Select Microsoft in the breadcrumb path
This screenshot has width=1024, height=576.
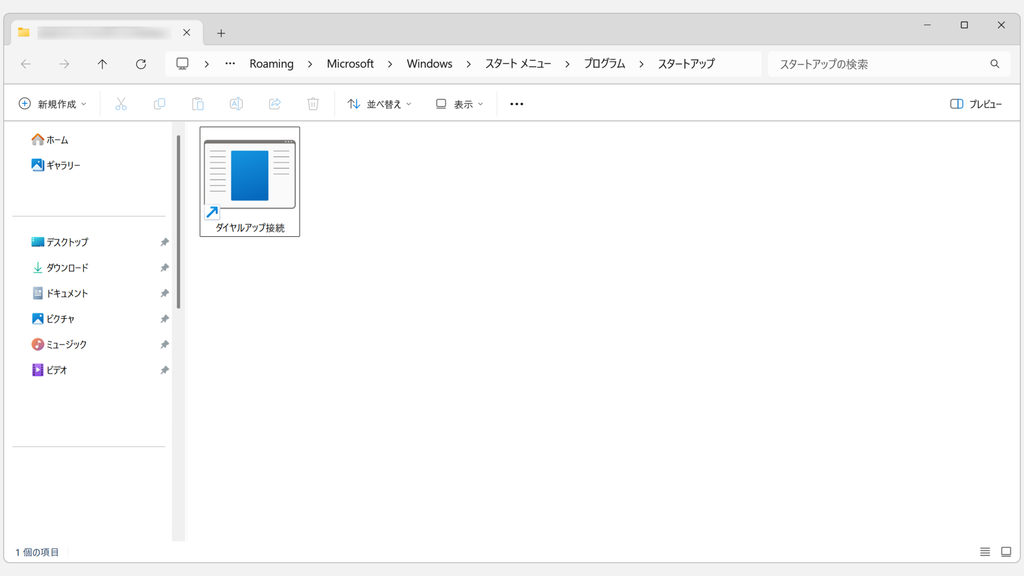click(x=350, y=64)
